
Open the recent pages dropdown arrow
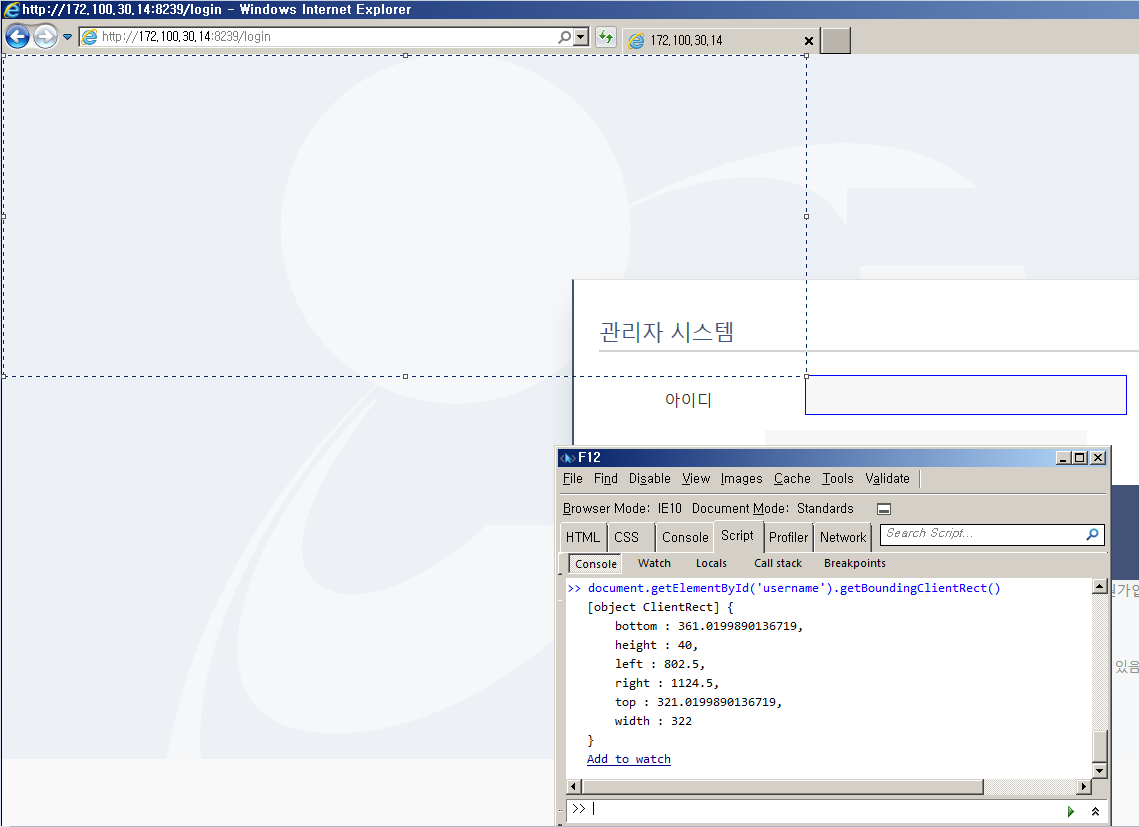coord(68,38)
